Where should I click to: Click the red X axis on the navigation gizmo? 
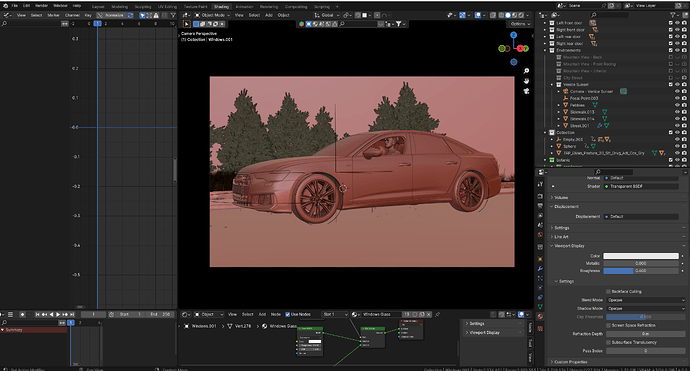(520, 48)
